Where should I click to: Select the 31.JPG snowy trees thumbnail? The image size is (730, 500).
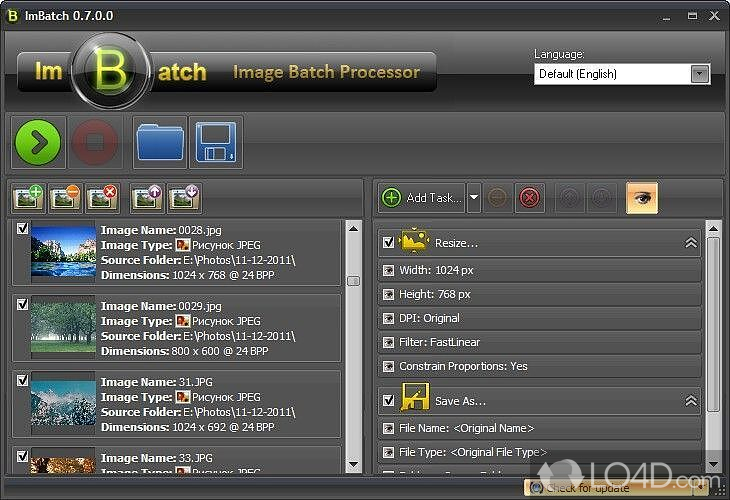point(63,403)
